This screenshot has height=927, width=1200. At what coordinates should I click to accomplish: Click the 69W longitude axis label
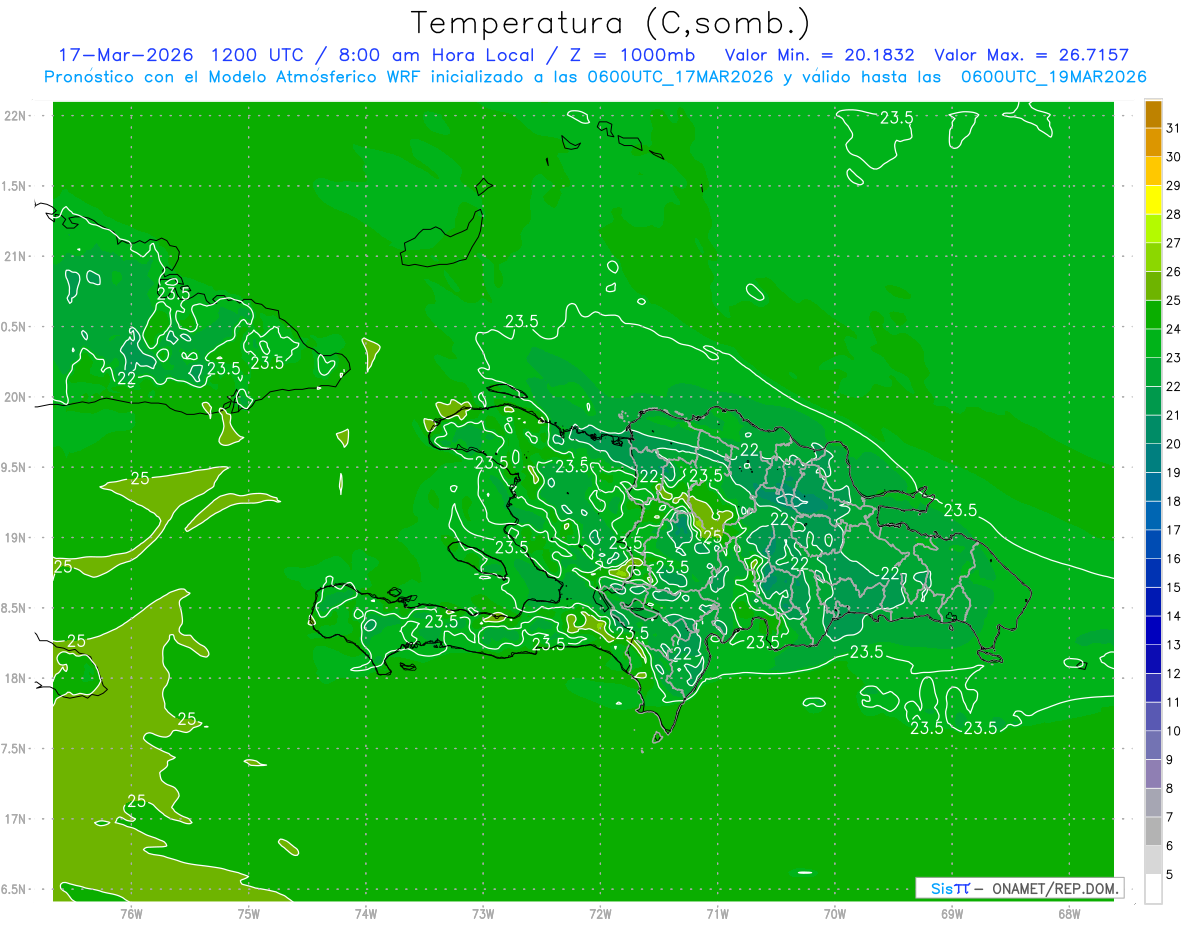pyautogui.click(x=952, y=913)
